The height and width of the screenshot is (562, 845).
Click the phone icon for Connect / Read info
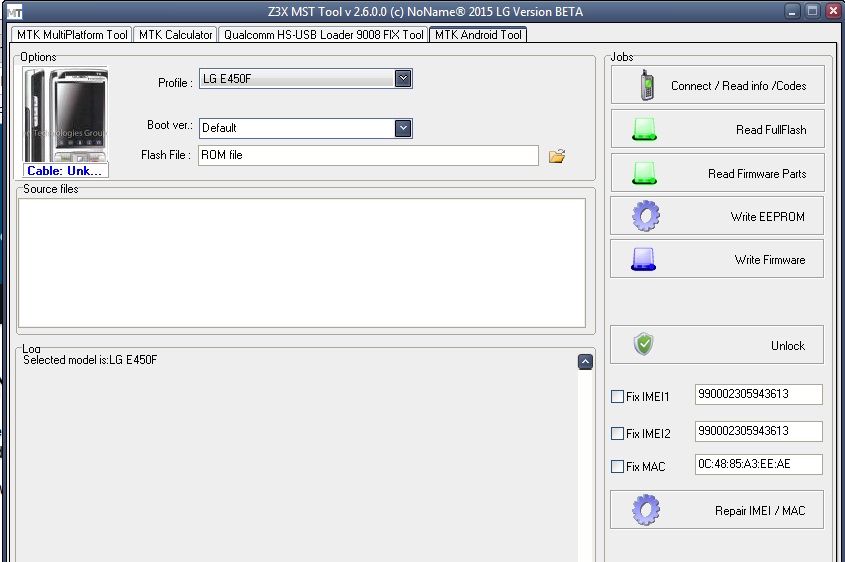[x=647, y=85]
